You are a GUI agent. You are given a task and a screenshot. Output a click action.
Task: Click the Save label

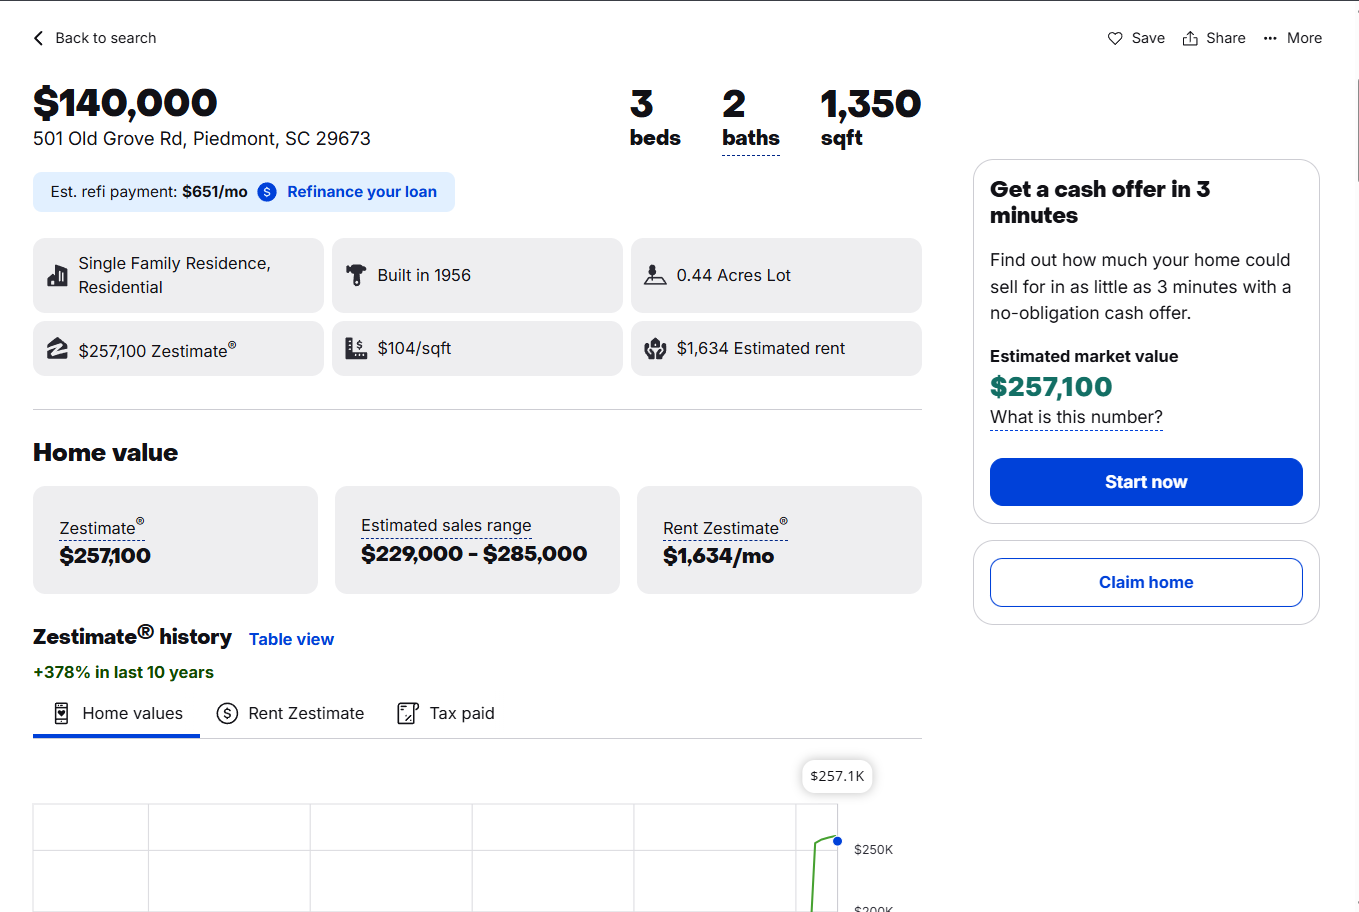[x=1148, y=38]
